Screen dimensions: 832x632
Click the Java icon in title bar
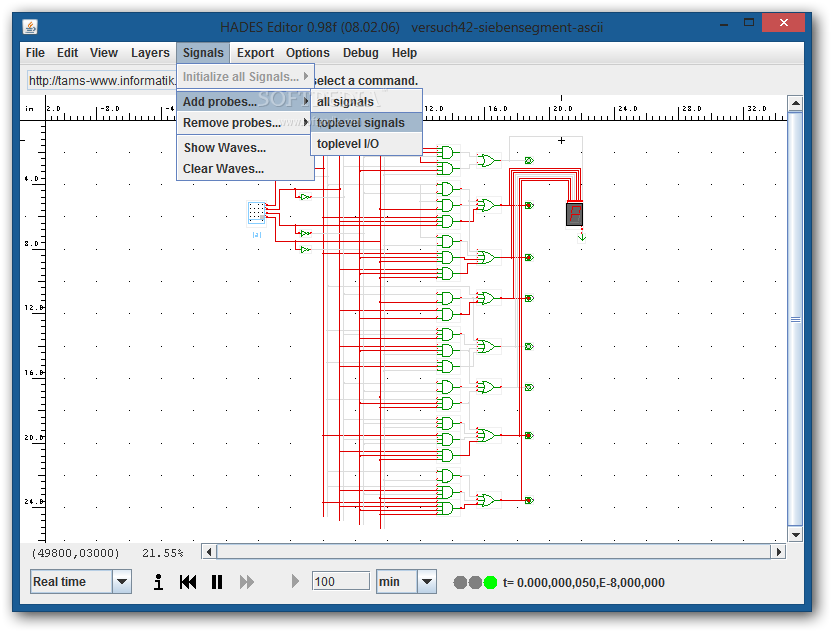pyautogui.click(x=30, y=27)
